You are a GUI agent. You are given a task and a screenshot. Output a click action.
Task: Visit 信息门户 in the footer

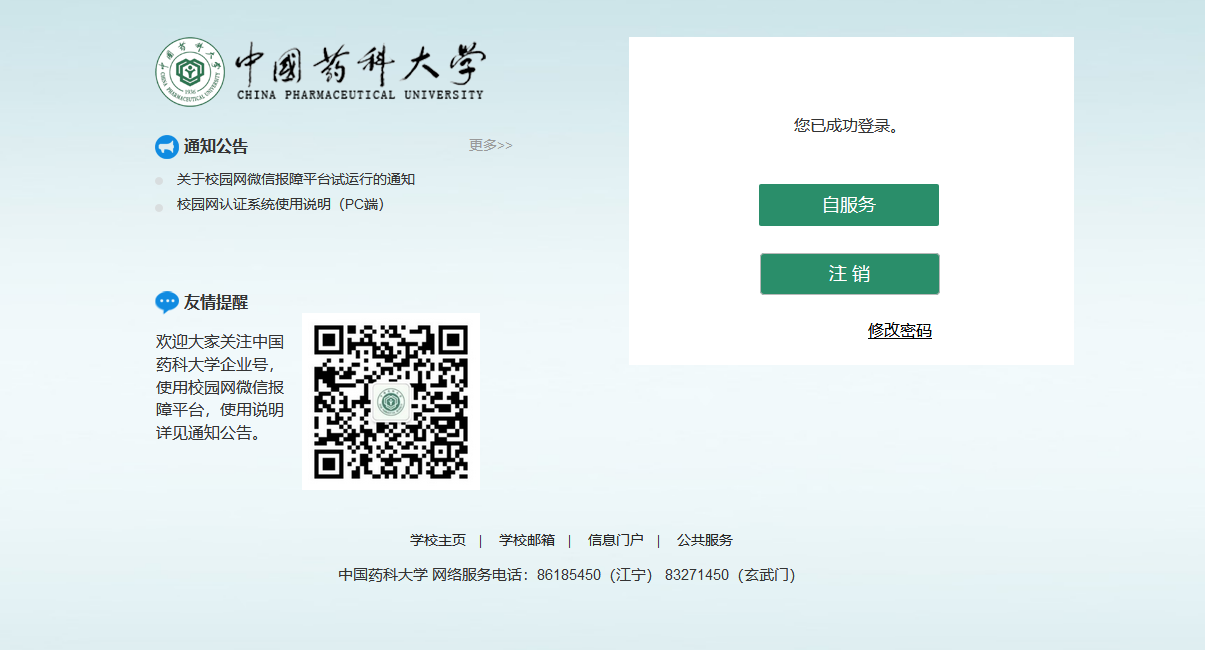tap(615, 540)
